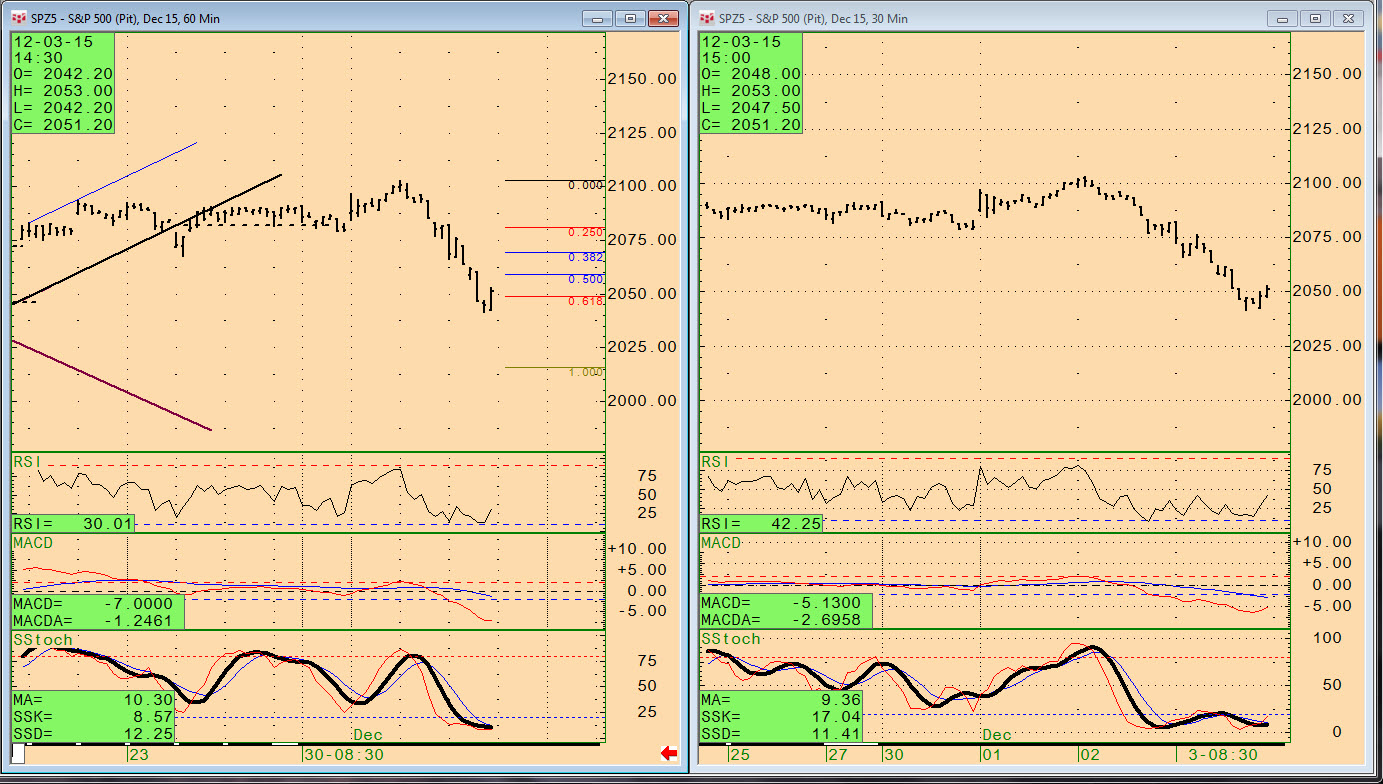Click the MACD label in the 30 Min chart

pos(721,543)
